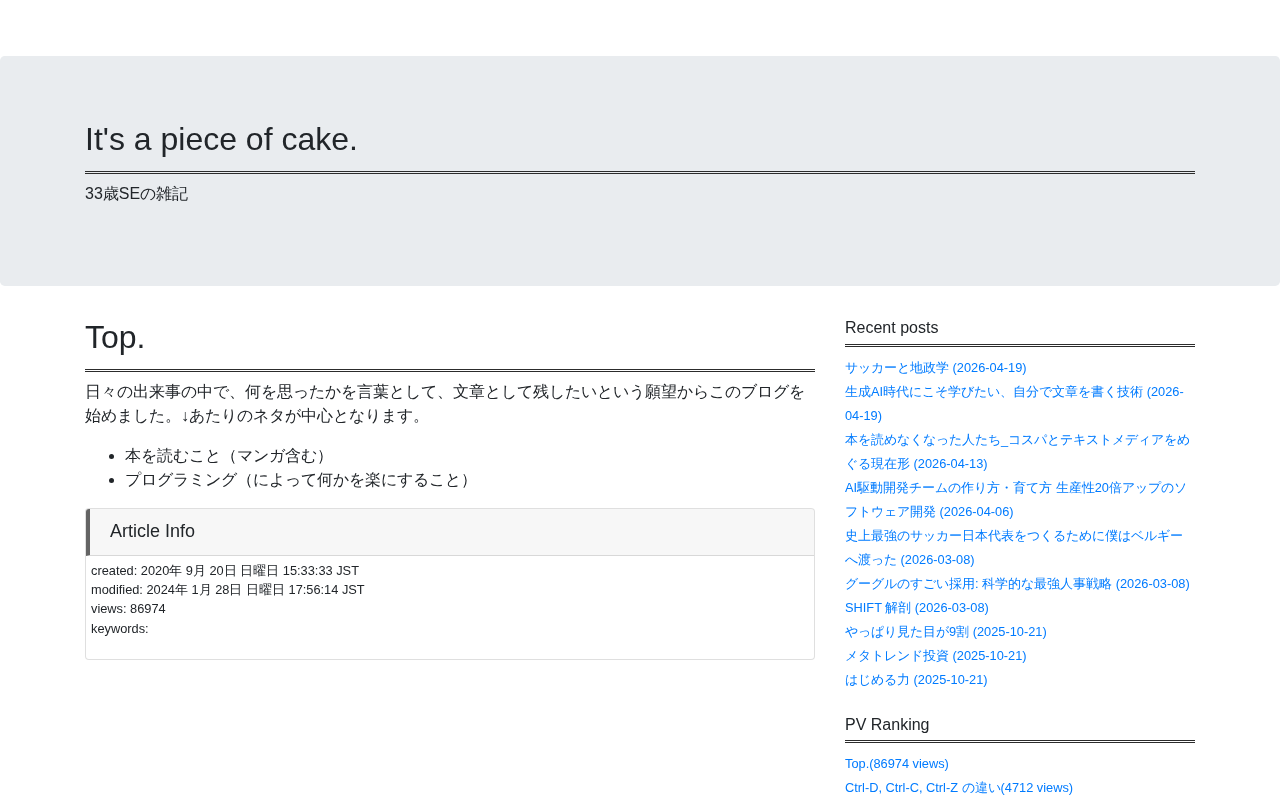Click the Article Info panel header
The width and height of the screenshot is (1280, 800).
450,532
